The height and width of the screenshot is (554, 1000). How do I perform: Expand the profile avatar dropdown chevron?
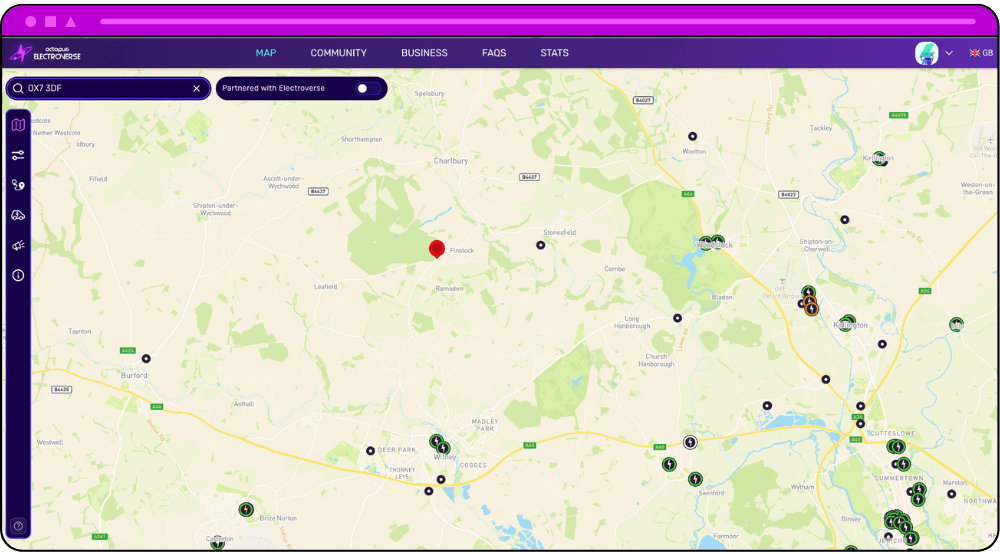tap(949, 53)
